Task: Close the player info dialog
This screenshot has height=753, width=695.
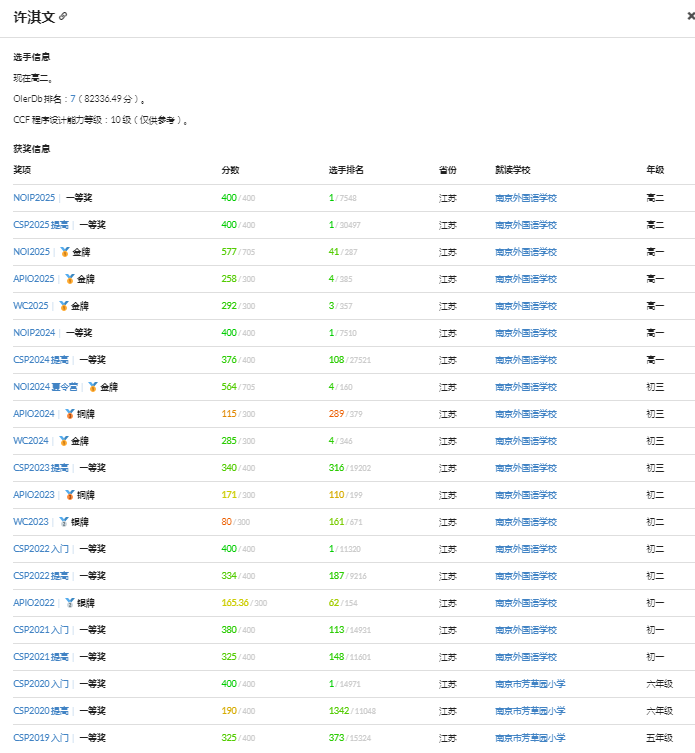Action: [x=690, y=16]
